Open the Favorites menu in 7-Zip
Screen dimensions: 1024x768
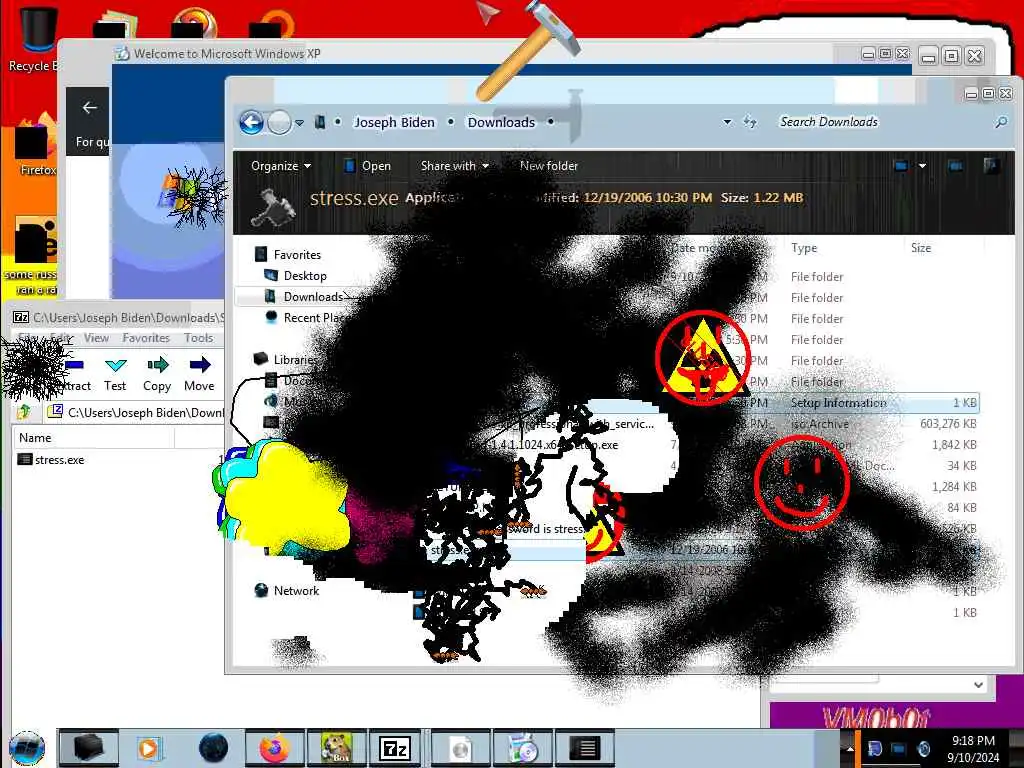click(146, 338)
